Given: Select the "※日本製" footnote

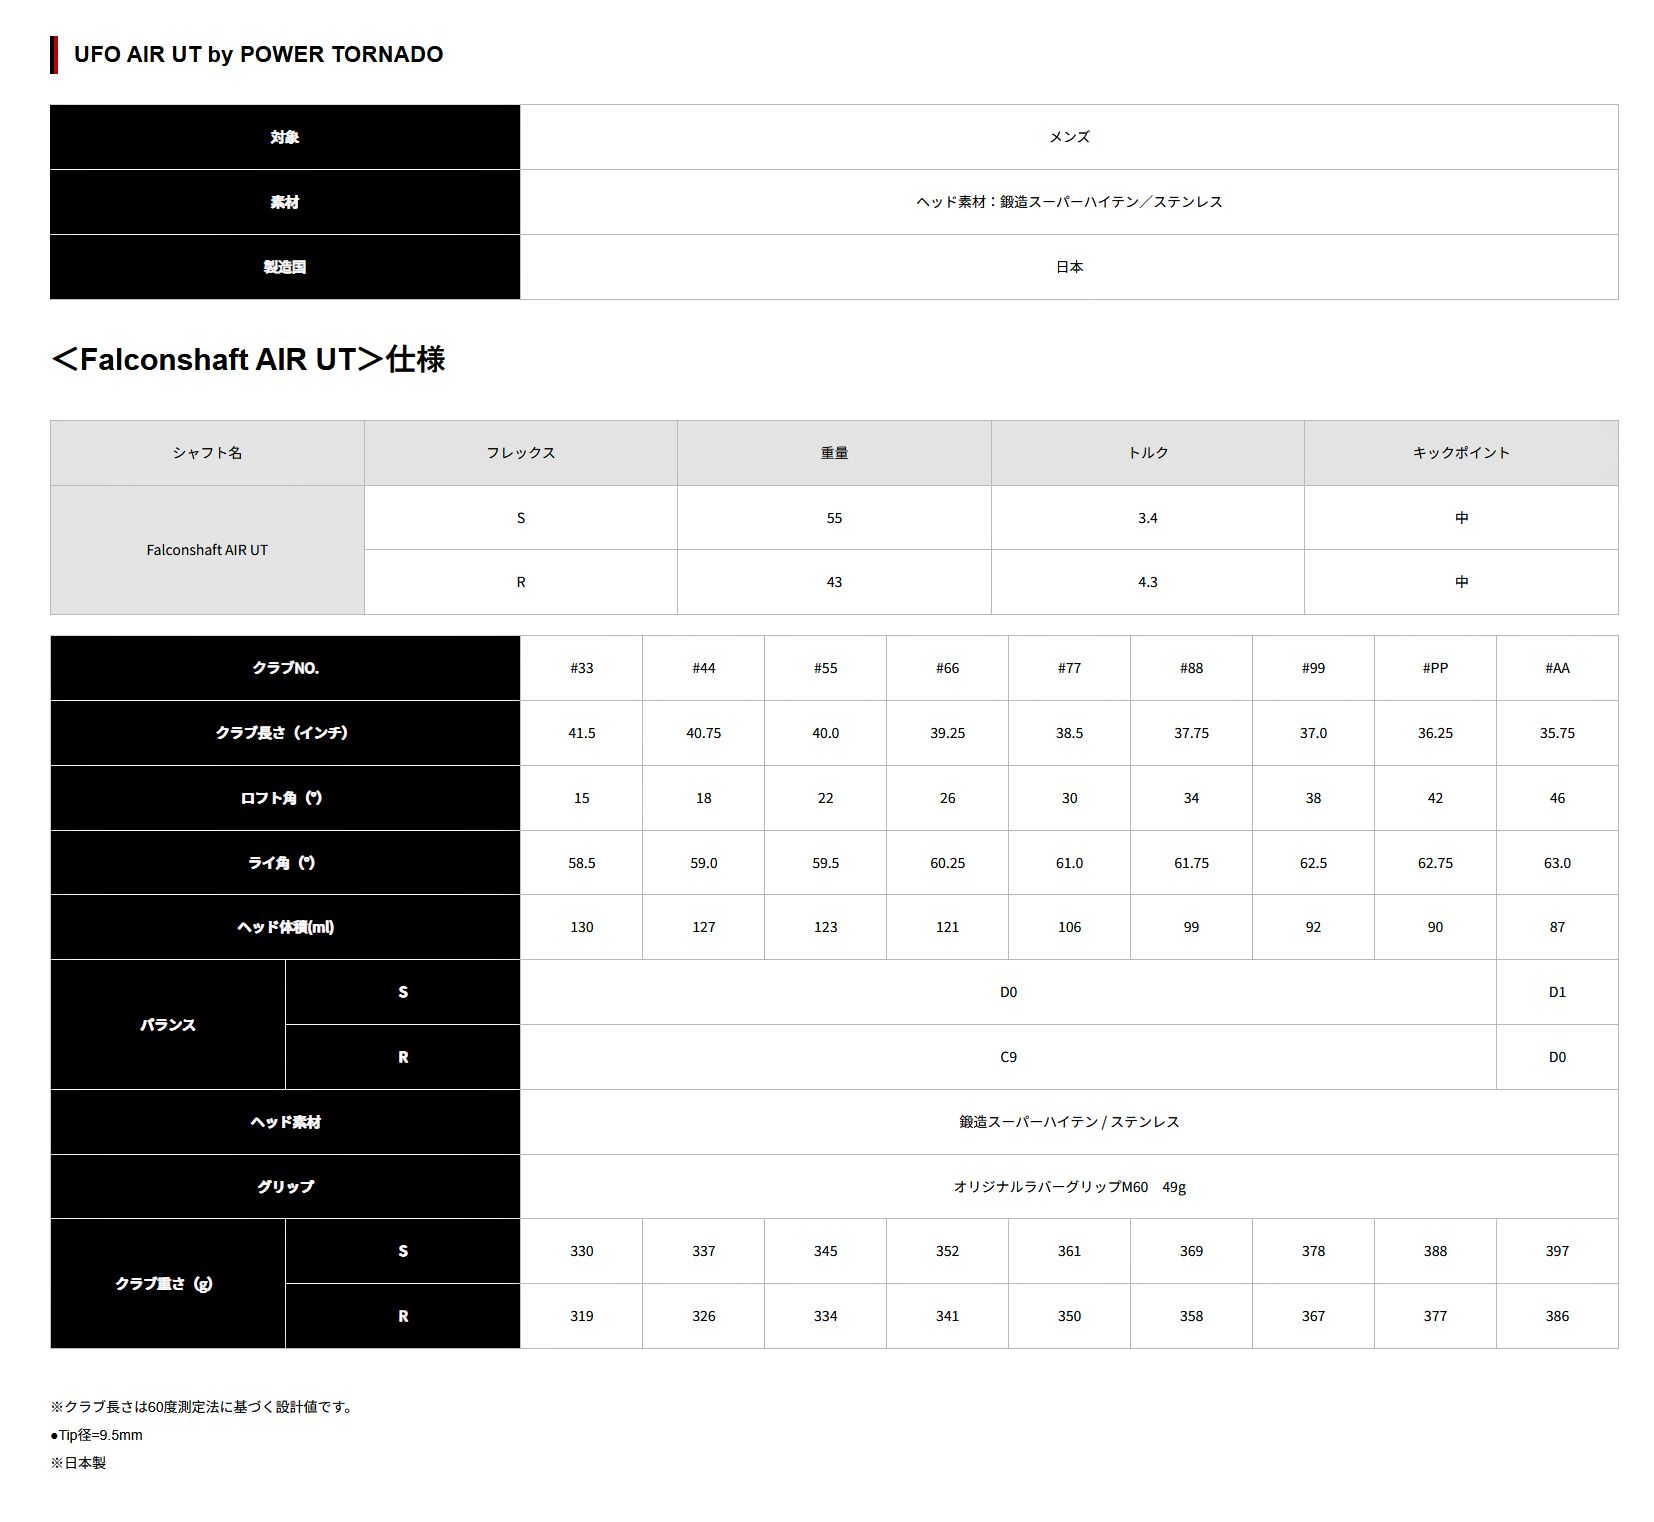Looking at the screenshot, I should (78, 1463).
